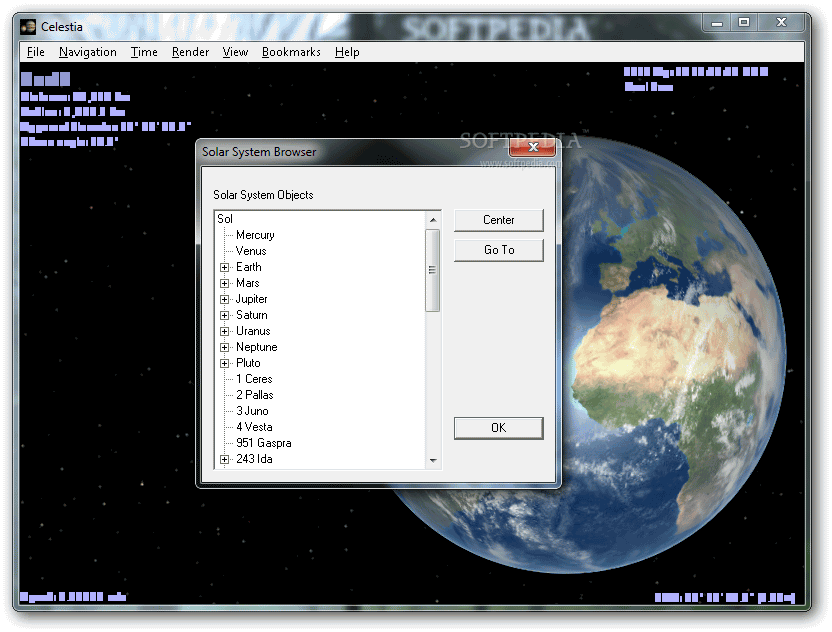
Task: Select Neptune in the object list
Action: (257, 347)
